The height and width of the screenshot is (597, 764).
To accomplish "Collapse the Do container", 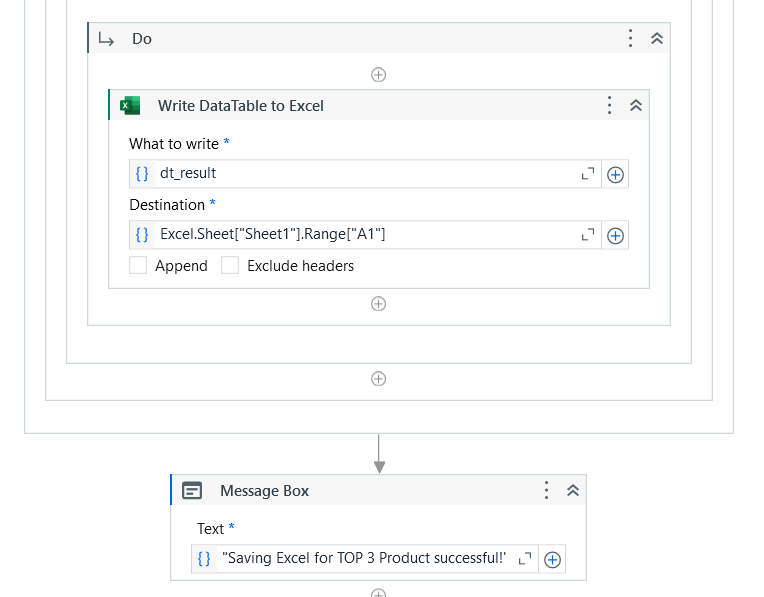I will tap(657, 38).
